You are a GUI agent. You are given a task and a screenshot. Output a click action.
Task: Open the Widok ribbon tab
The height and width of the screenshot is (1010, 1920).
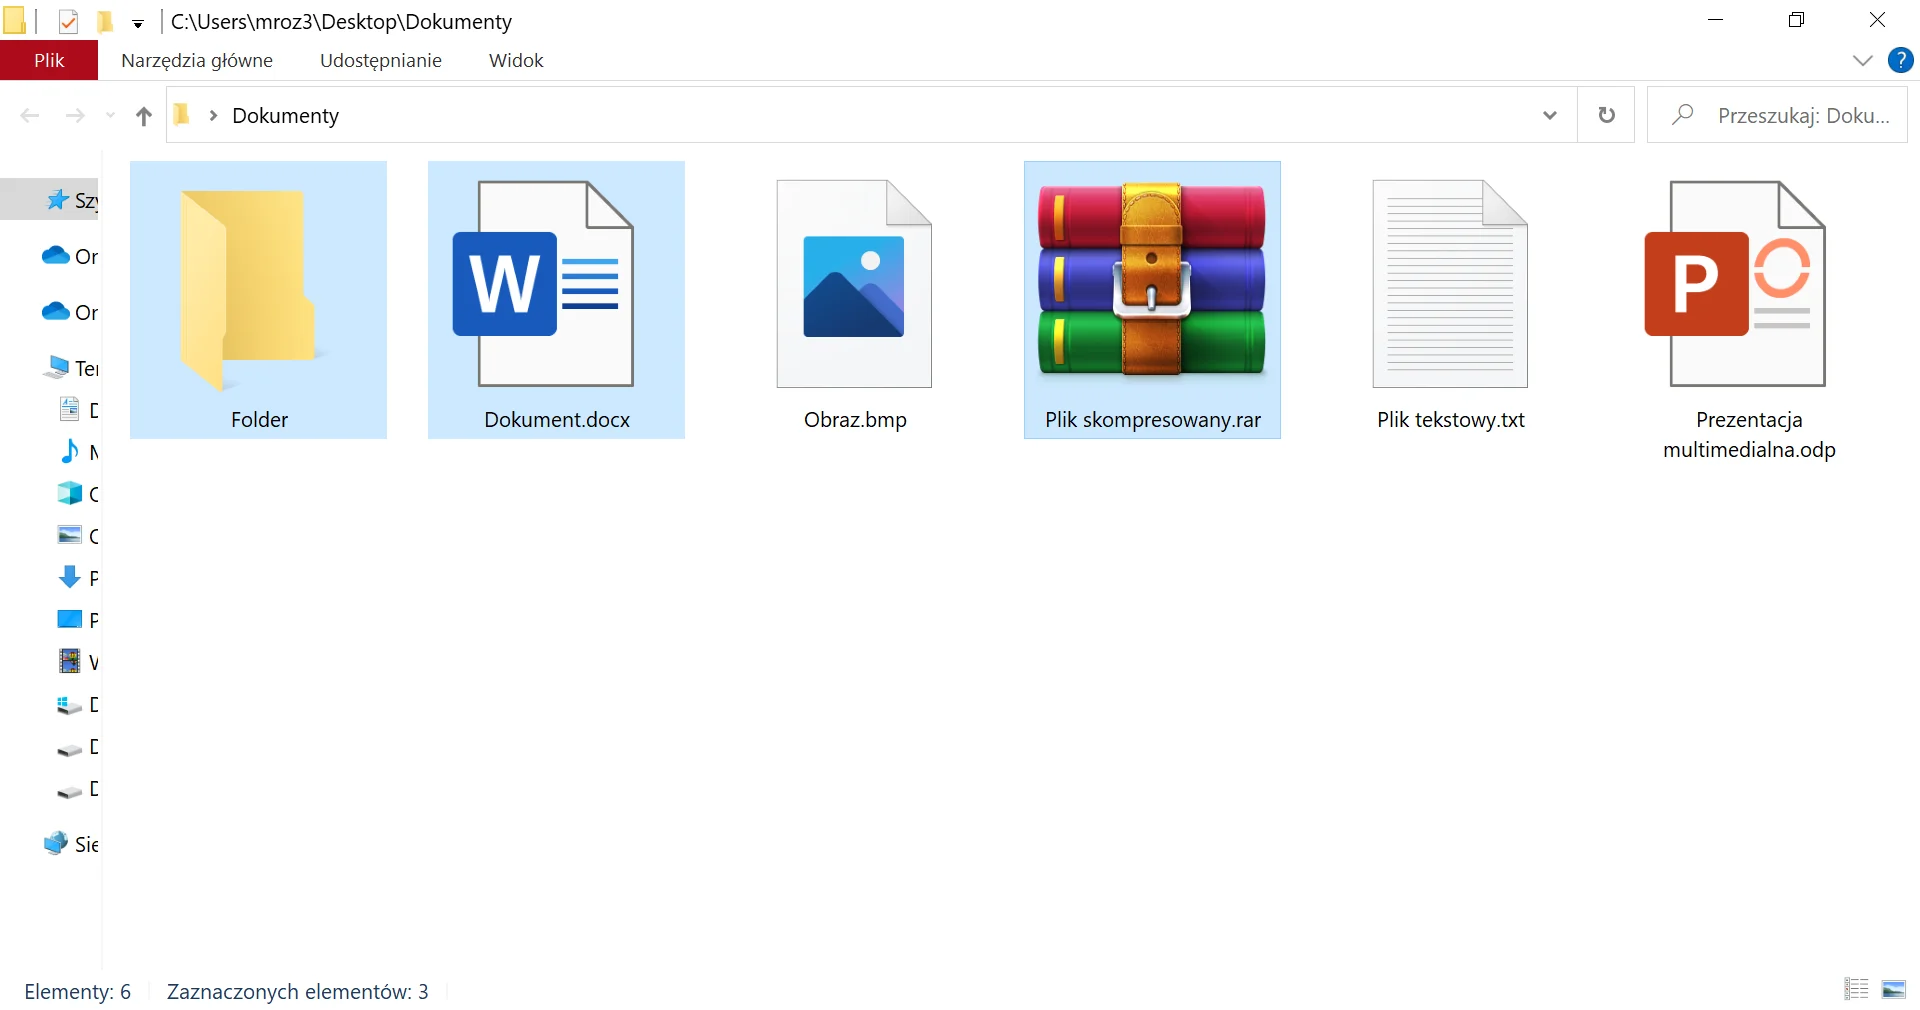click(516, 60)
